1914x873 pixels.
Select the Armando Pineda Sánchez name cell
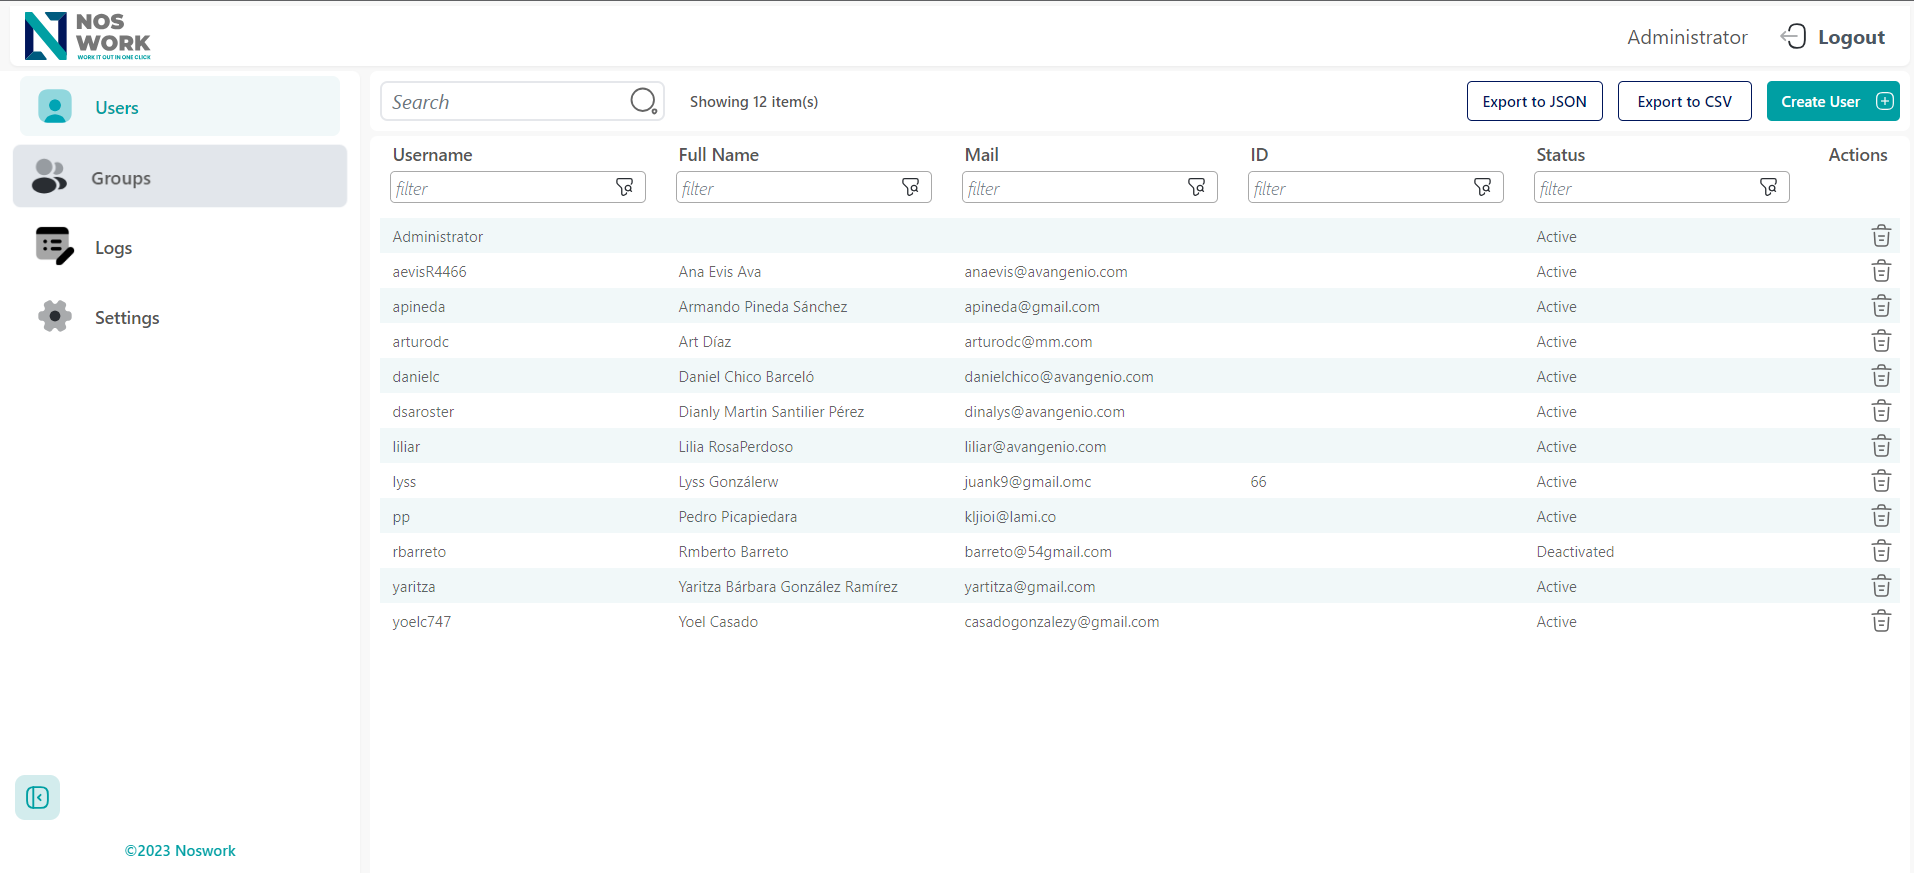tap(762, 307)
